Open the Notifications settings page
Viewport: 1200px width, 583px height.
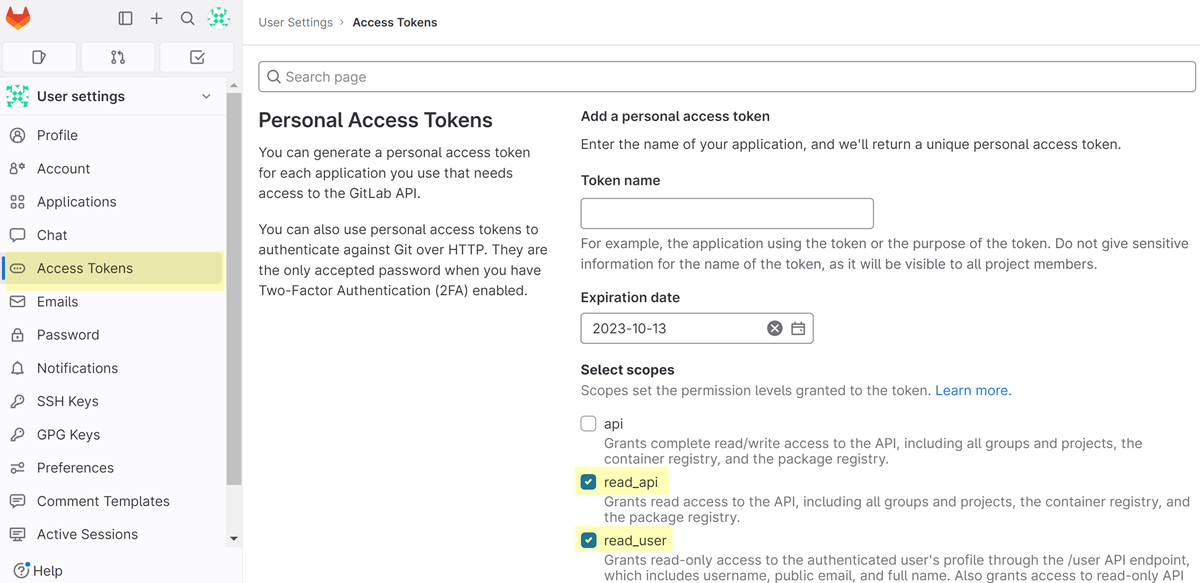point(77,368)
